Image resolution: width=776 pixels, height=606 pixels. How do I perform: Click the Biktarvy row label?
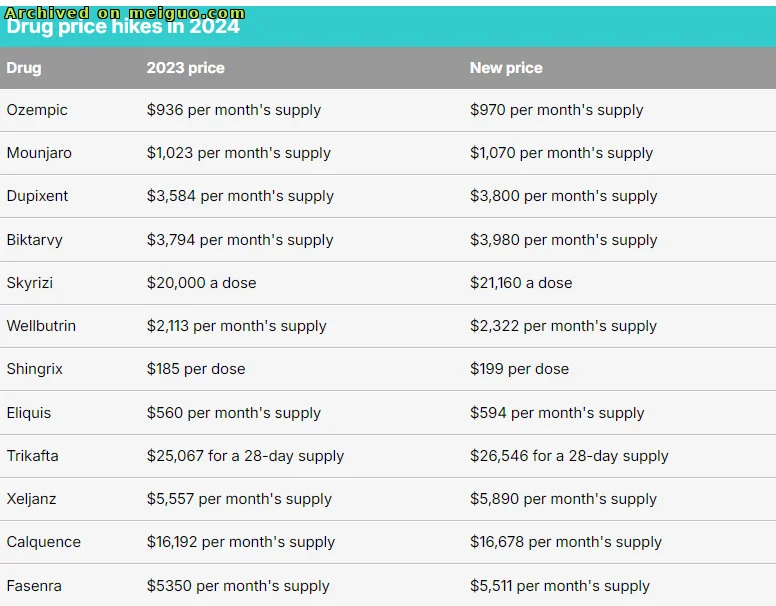36,240
